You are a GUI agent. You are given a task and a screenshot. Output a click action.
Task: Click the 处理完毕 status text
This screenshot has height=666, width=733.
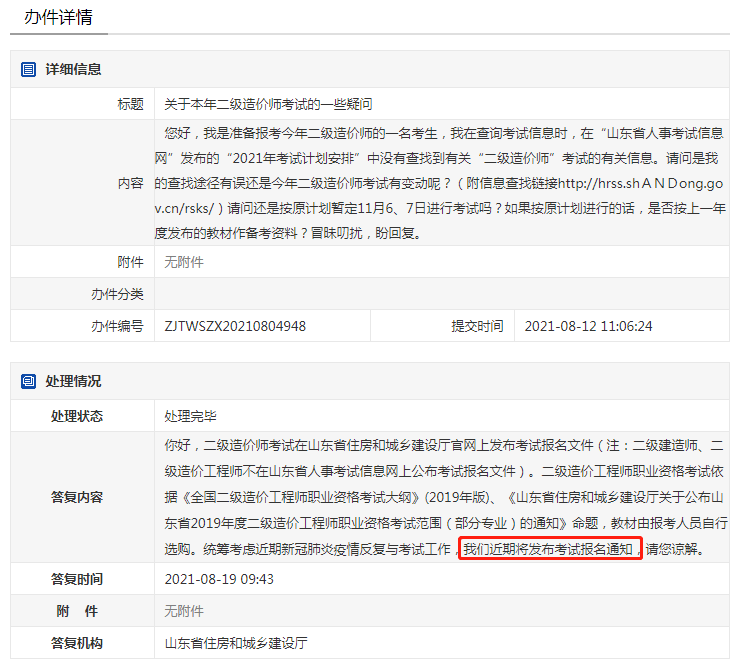click(x=190, y=416)
